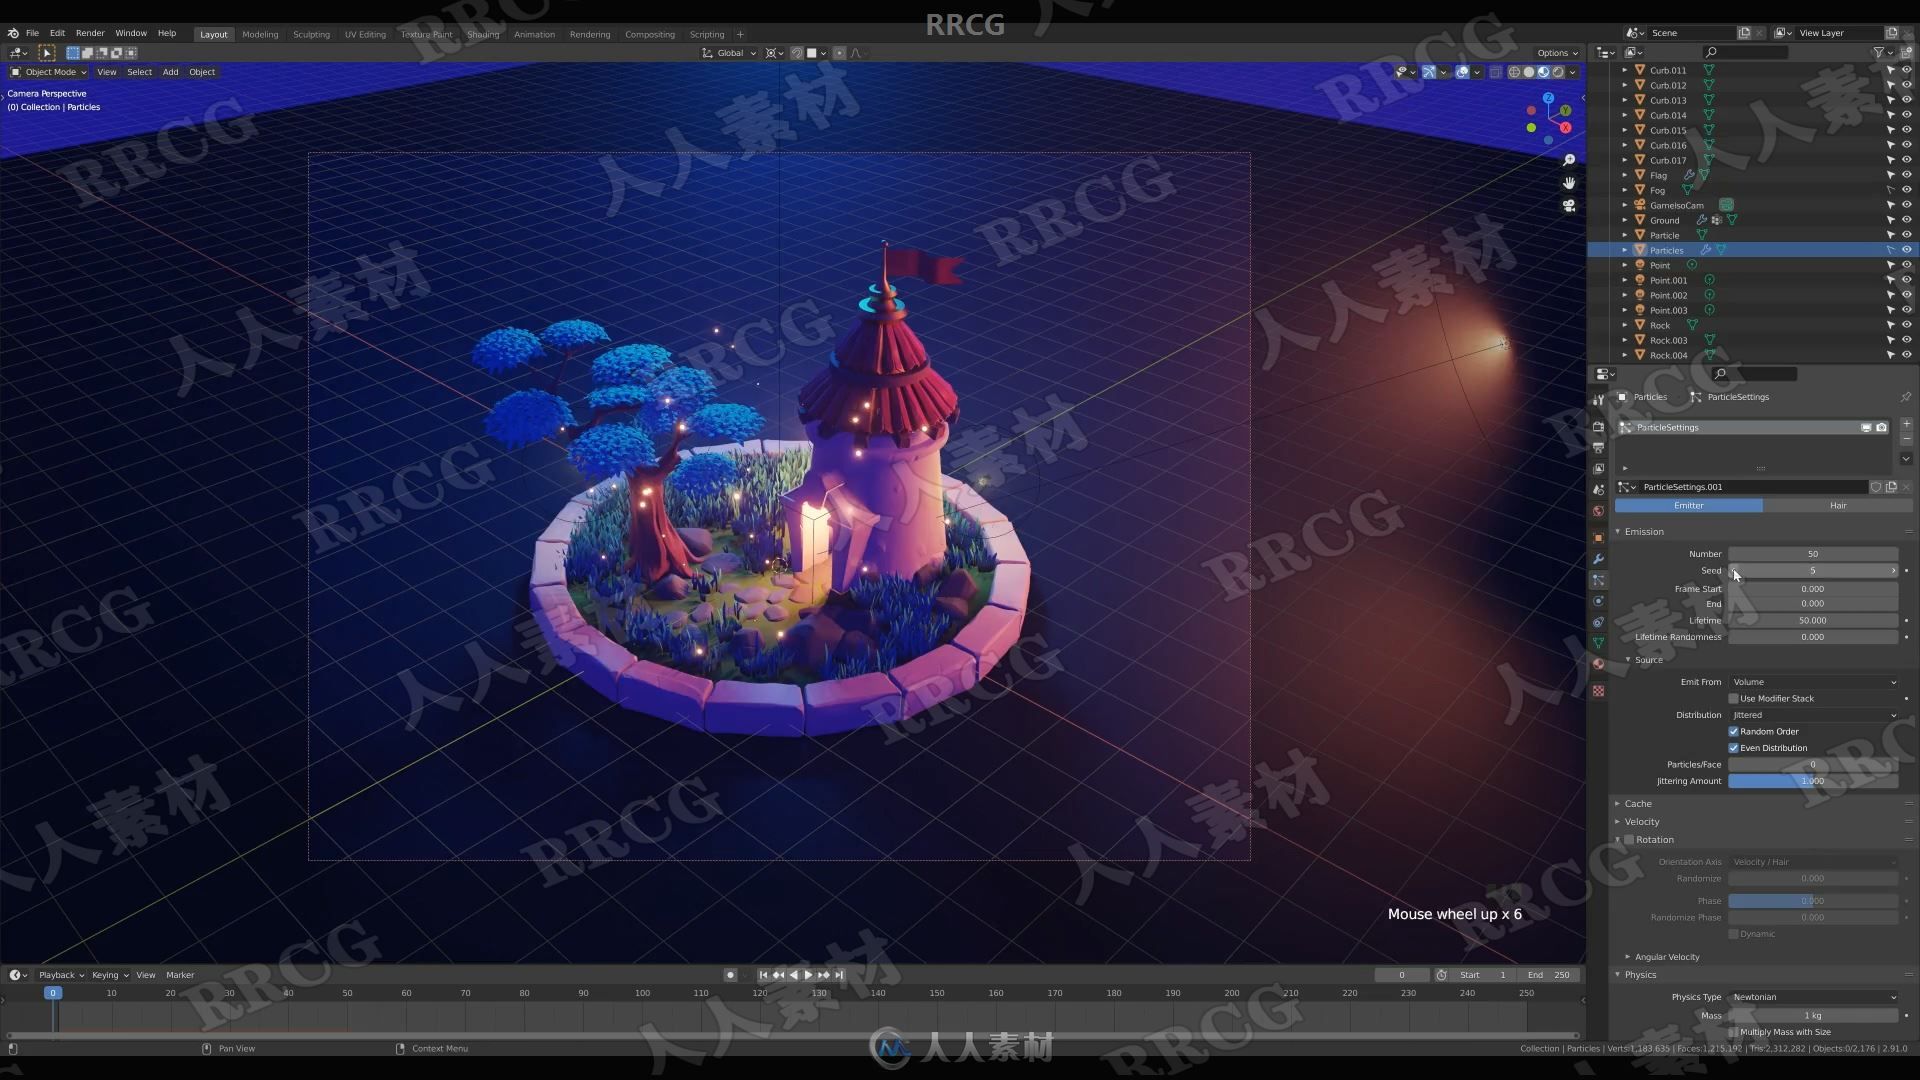Toggle Even Distribution checkbox
Image resolution: width=1920 pixels, height=1080 pixels.
1735,748
